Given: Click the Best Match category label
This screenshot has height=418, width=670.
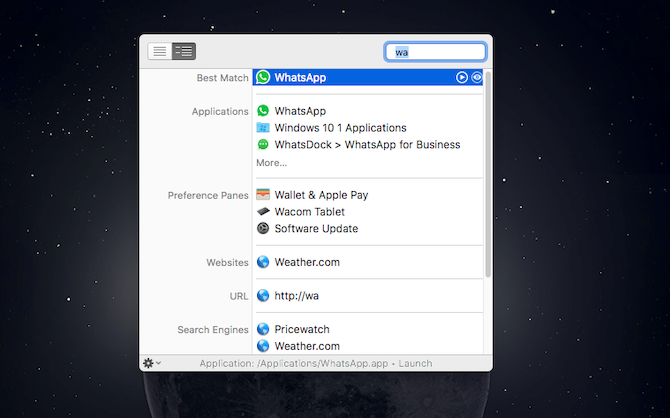Looking at the screenshot, I should 222,78.
